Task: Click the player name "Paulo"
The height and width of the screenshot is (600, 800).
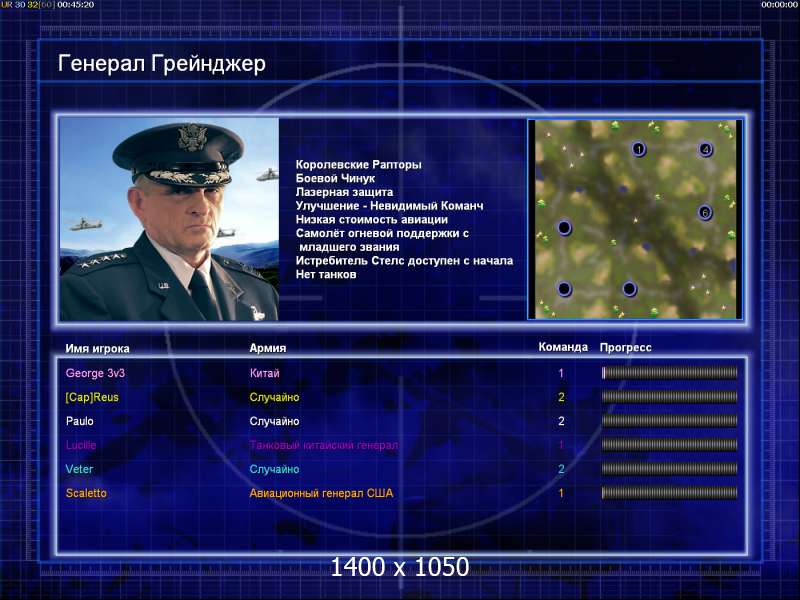Action: tap(80, 421)
